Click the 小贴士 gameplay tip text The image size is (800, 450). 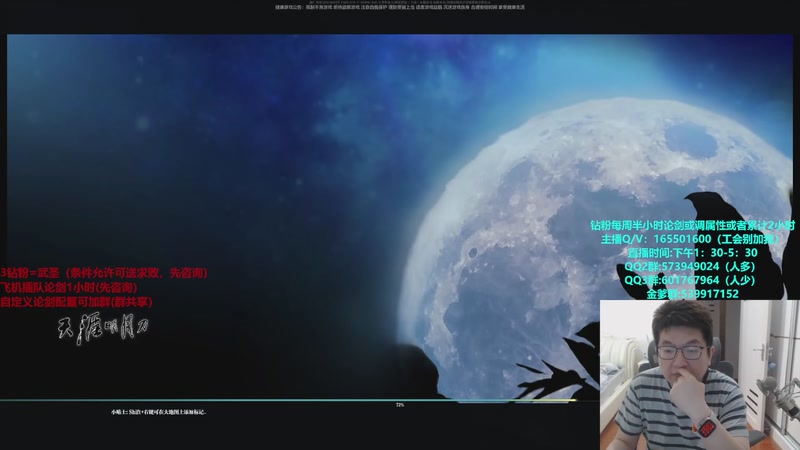[x=159, y=412]
